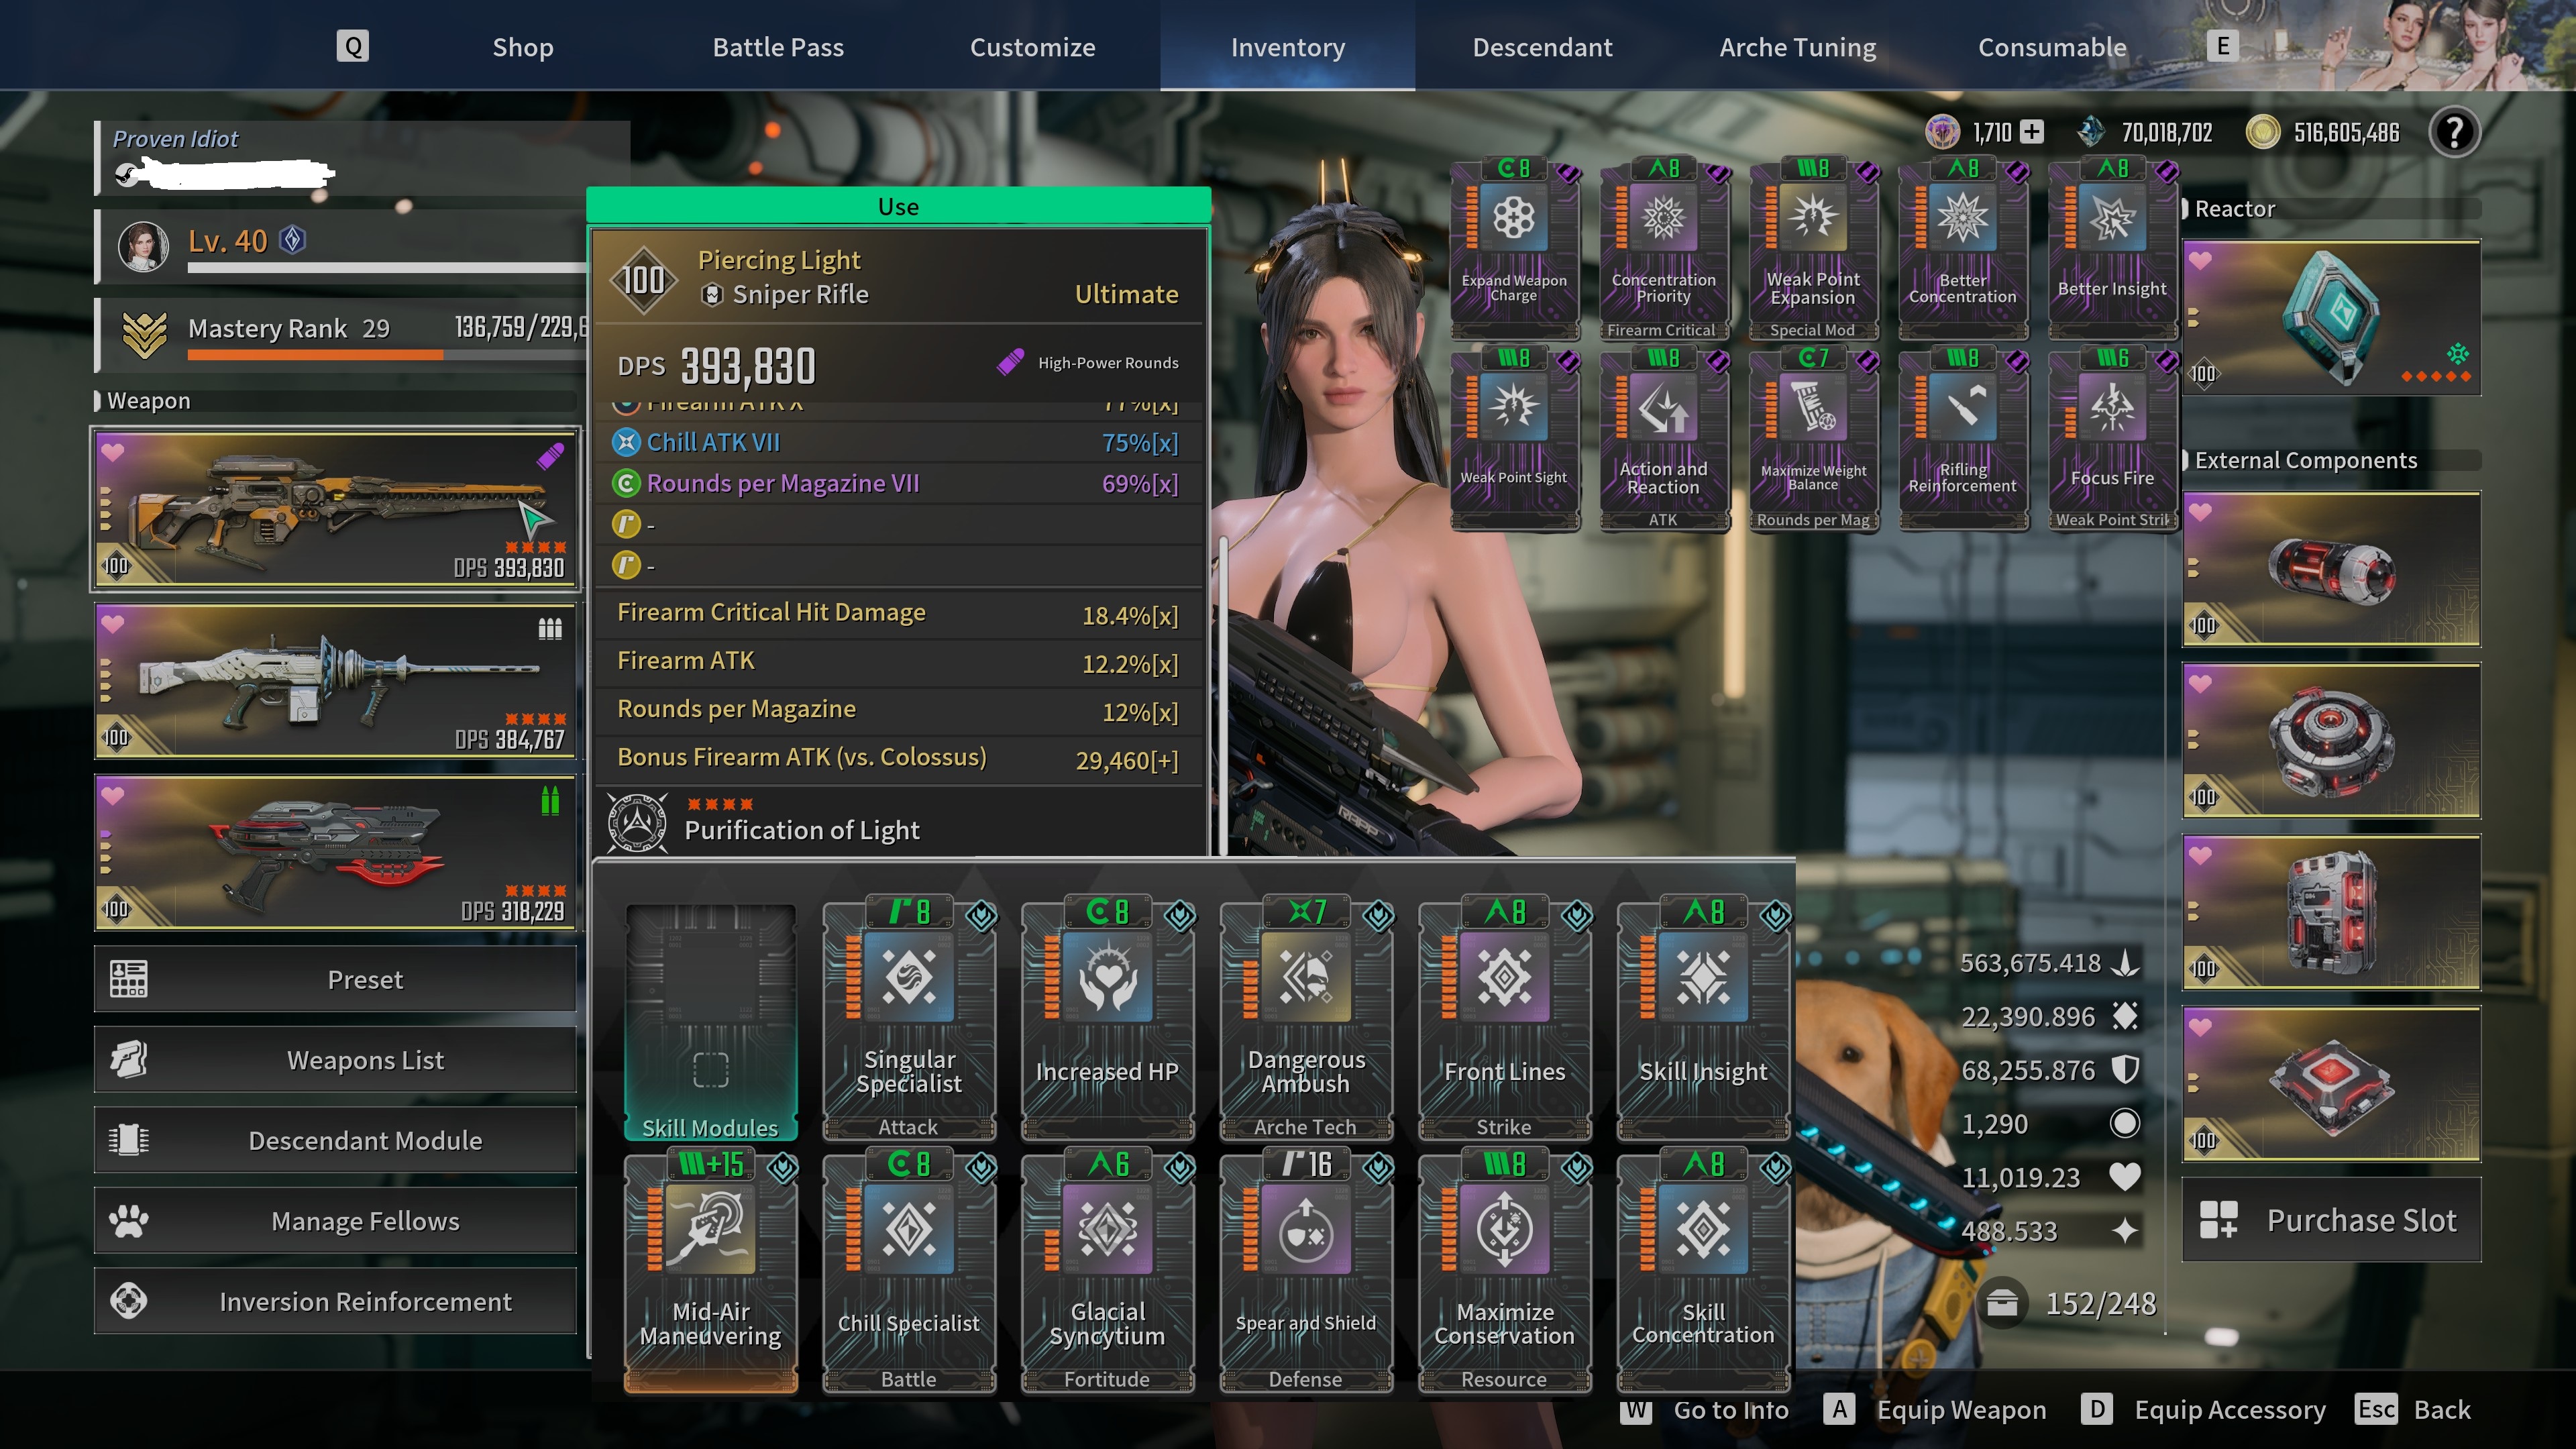This screenshot has width=2576, height=1449.
Task: Select the second weapon with DPS 384,767
Action: (336, 681)
